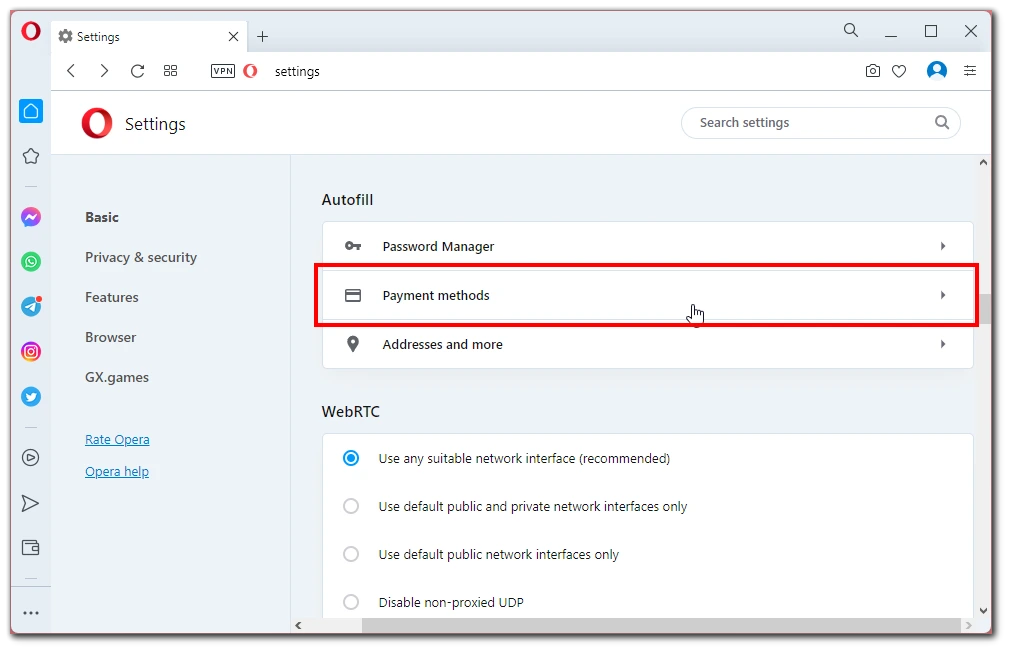Viewport: 1010px width, 652px height.
Task: Select default public network interfaces only radio
Action: [351, 554]
